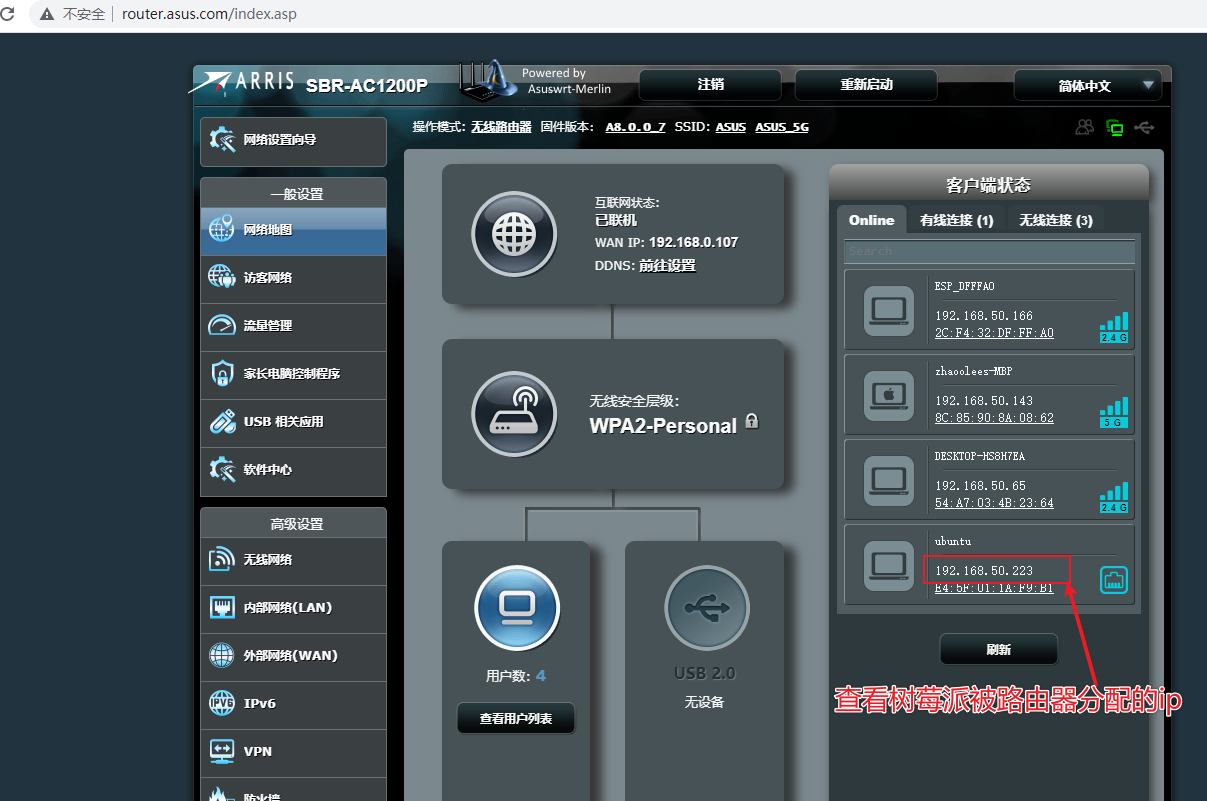Click the 网络地图 globe sidebar icon

pyautogui.click(x=222, y=230)
